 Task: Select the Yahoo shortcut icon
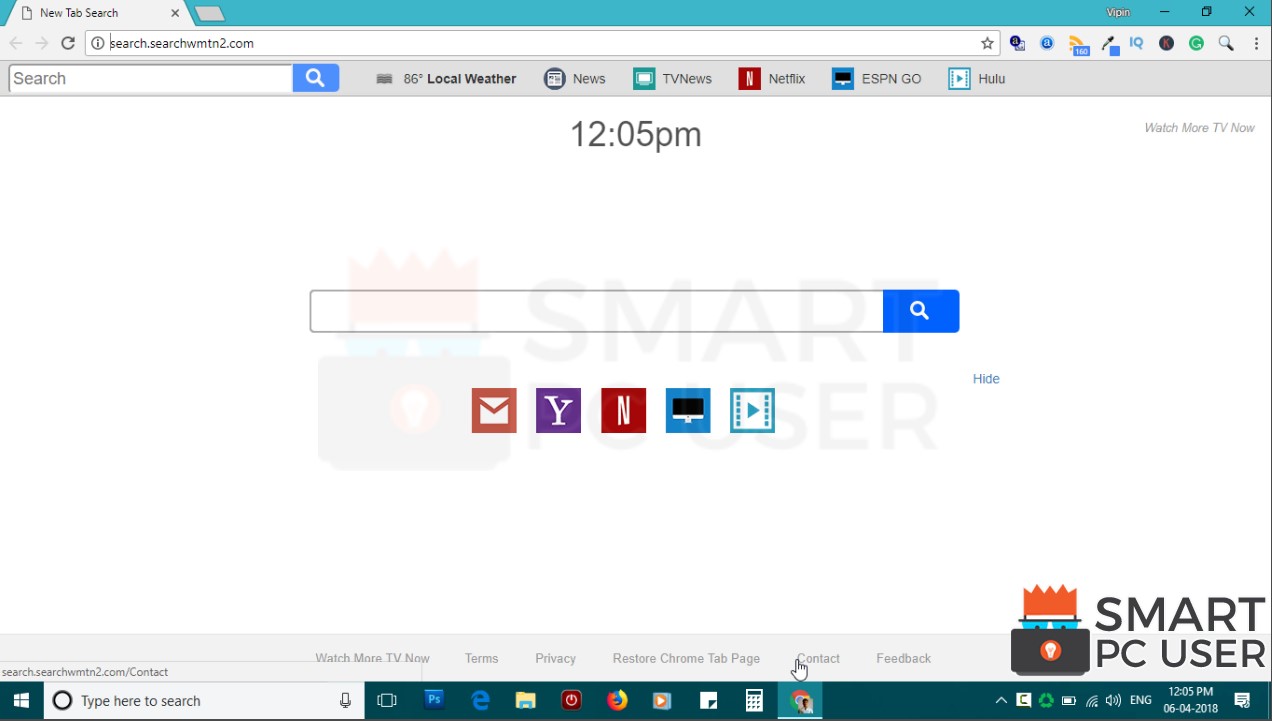click(558, 410)
